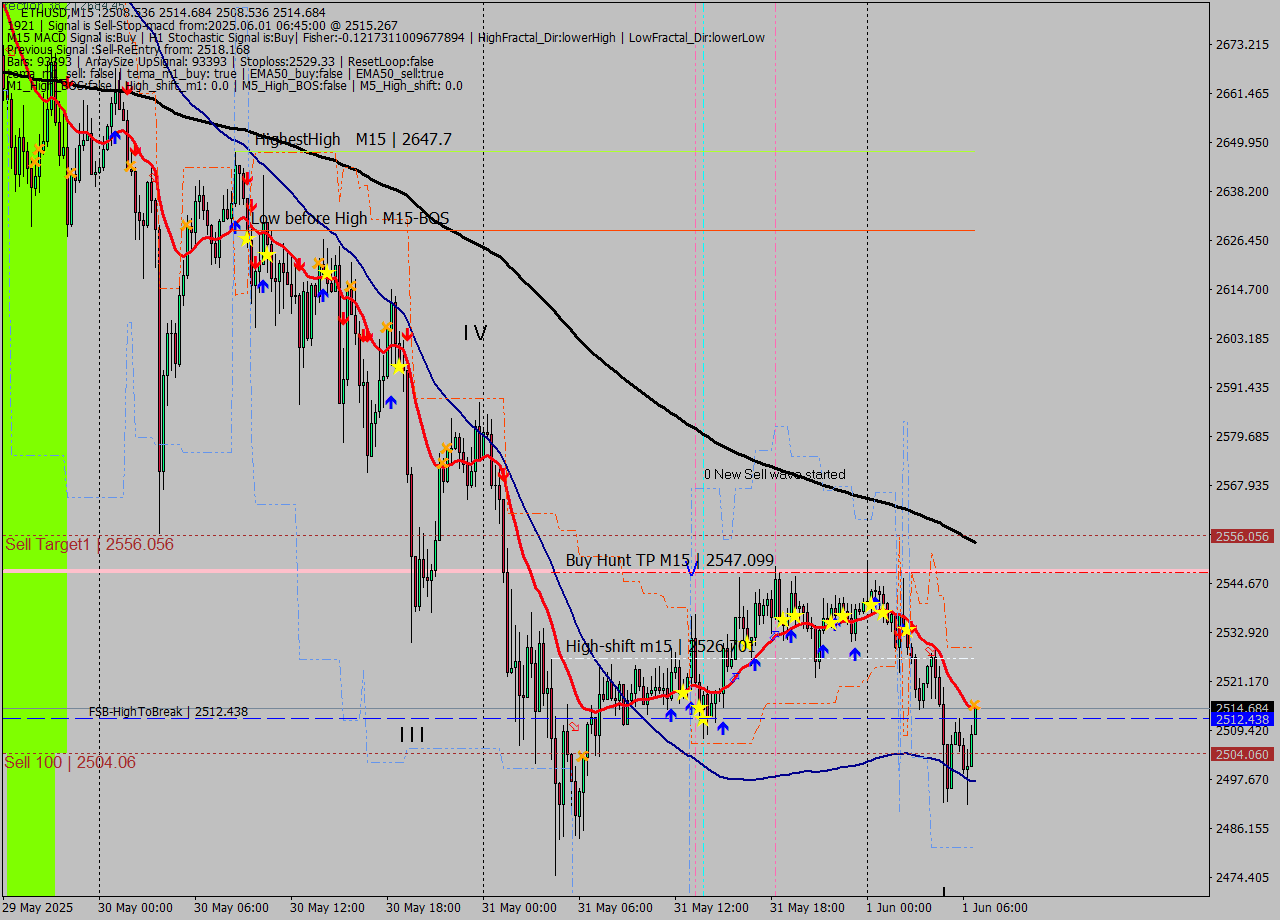Select the "Sell 100 | 2504.06" label
Viewport: 1280px width, 920px height.
70,763
